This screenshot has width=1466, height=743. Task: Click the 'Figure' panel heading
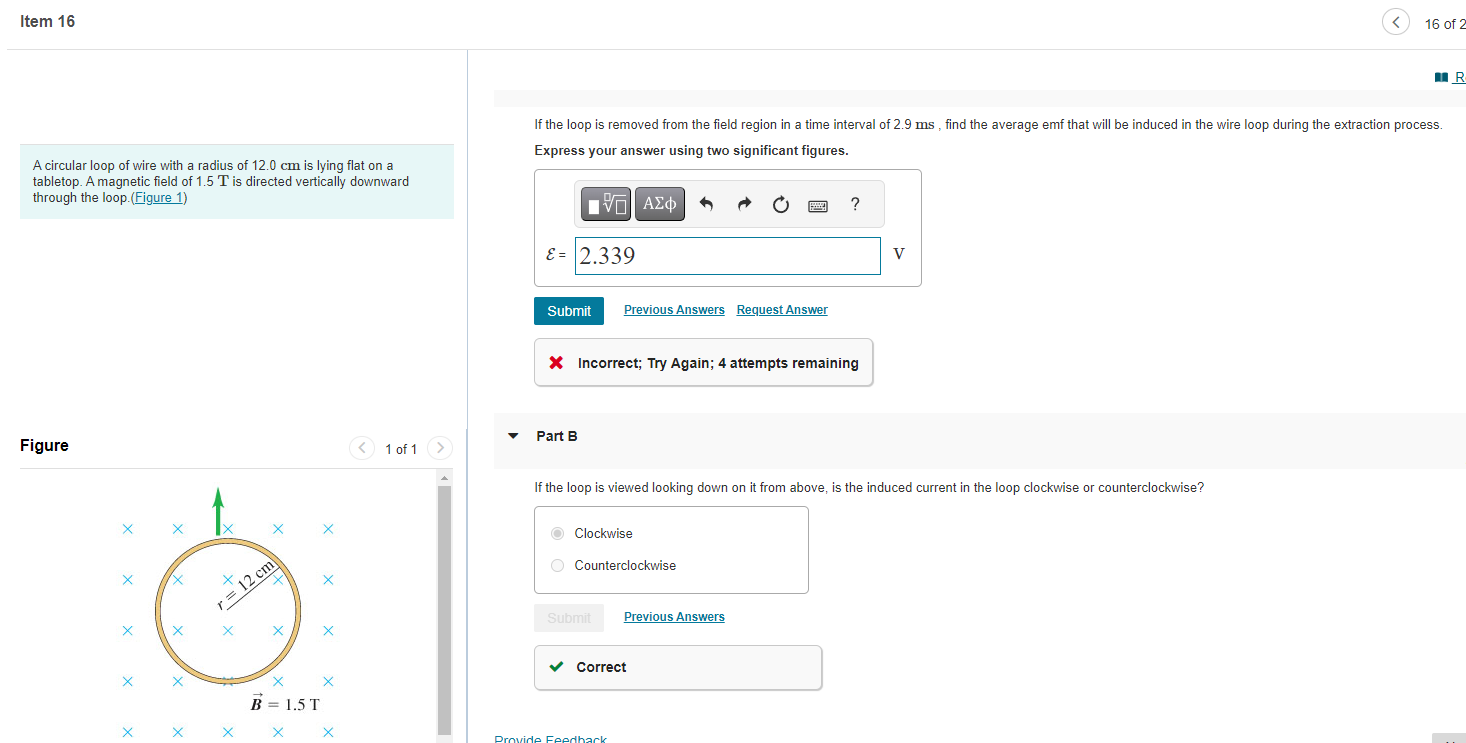coord(44,445)
